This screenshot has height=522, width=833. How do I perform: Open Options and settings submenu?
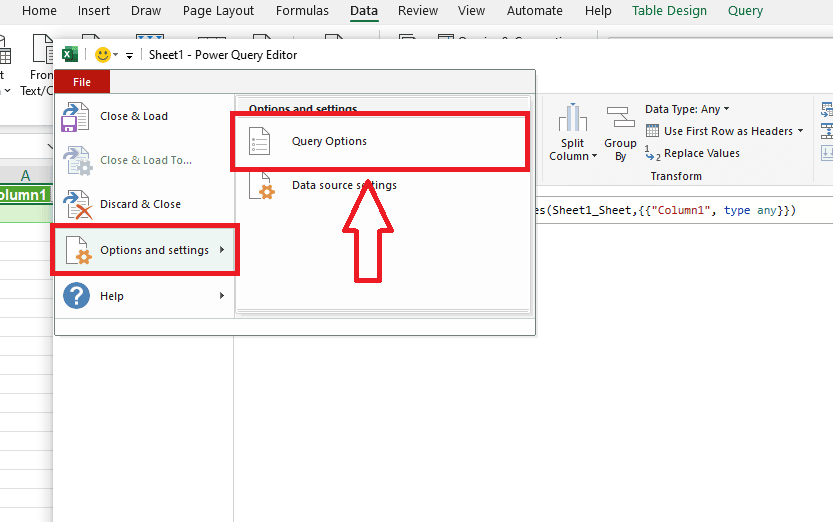coord(144,250)
